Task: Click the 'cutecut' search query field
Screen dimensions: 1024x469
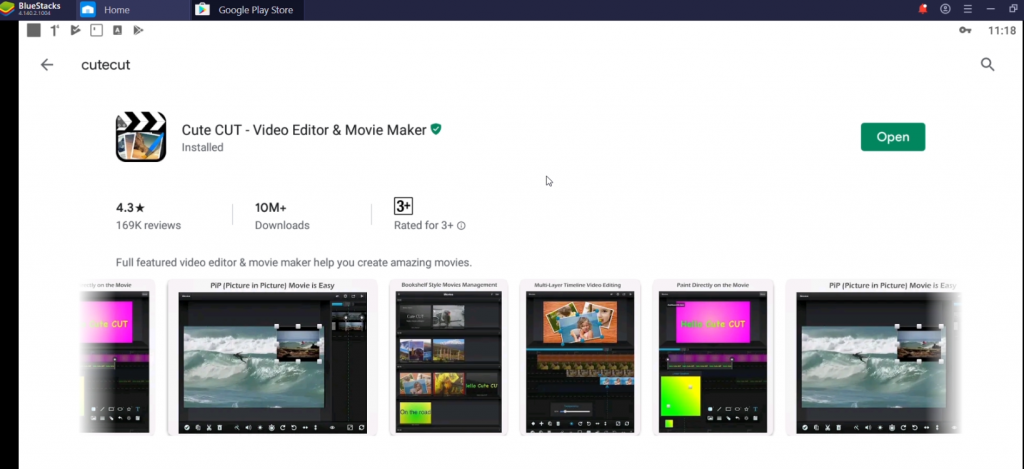Action: tap(105, 65)
